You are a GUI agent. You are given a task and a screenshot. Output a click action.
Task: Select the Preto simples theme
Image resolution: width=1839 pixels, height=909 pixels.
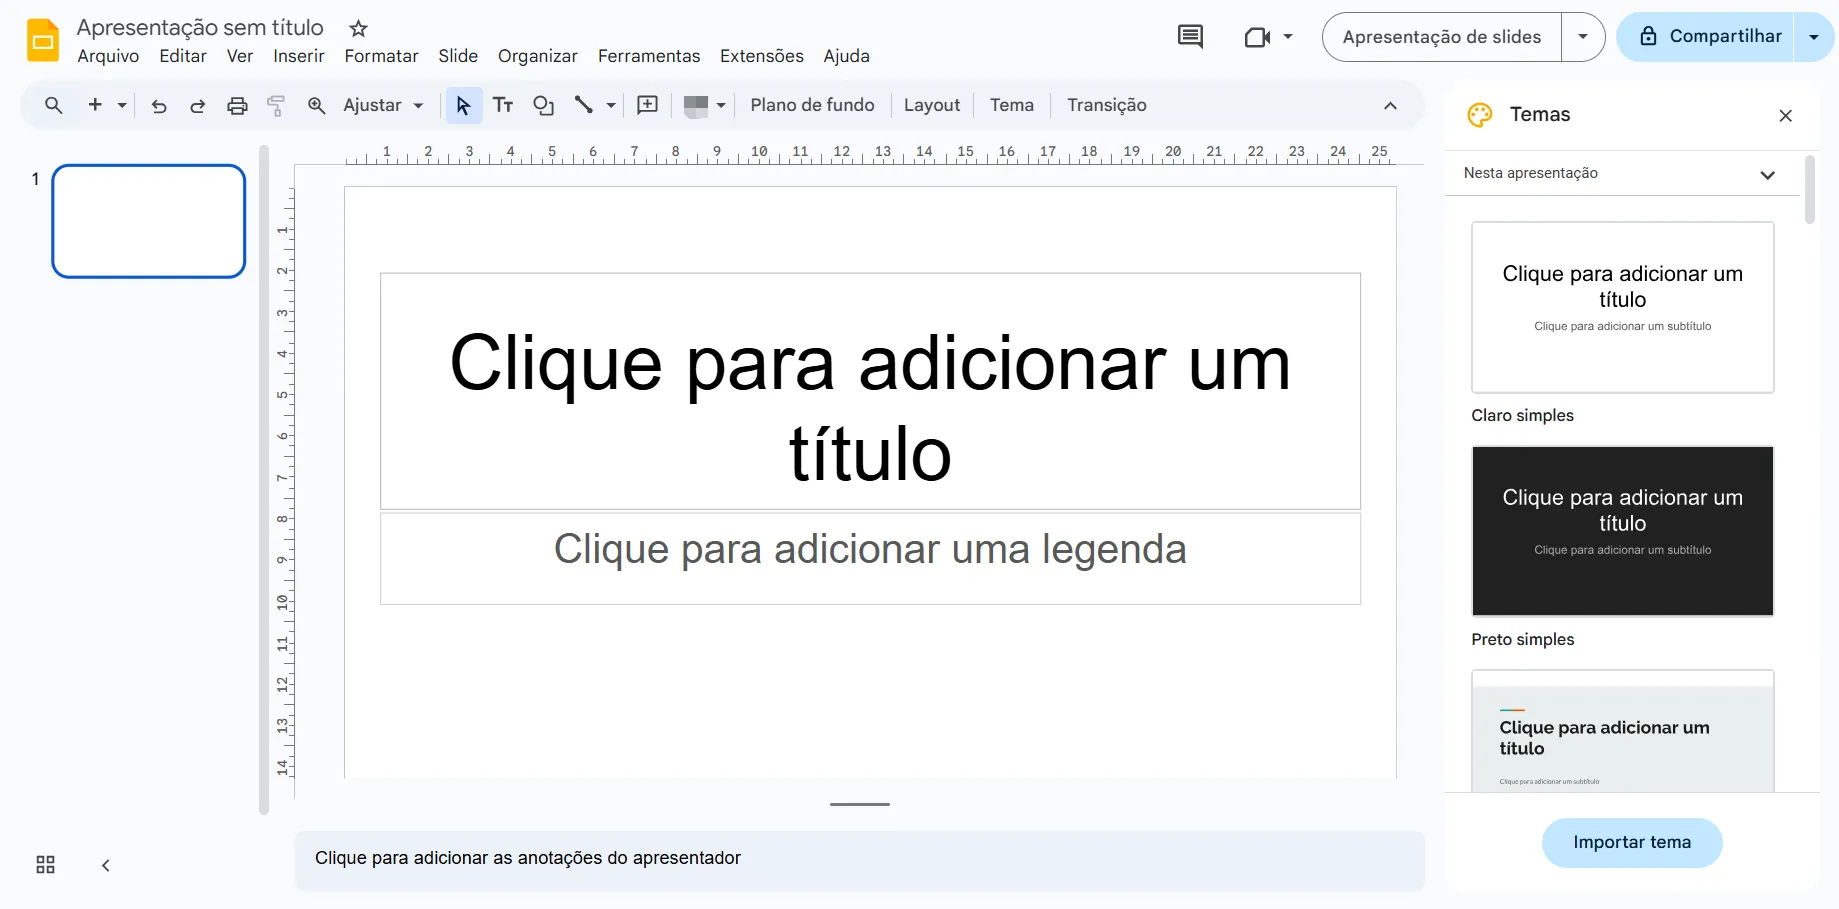(1622, 530)
